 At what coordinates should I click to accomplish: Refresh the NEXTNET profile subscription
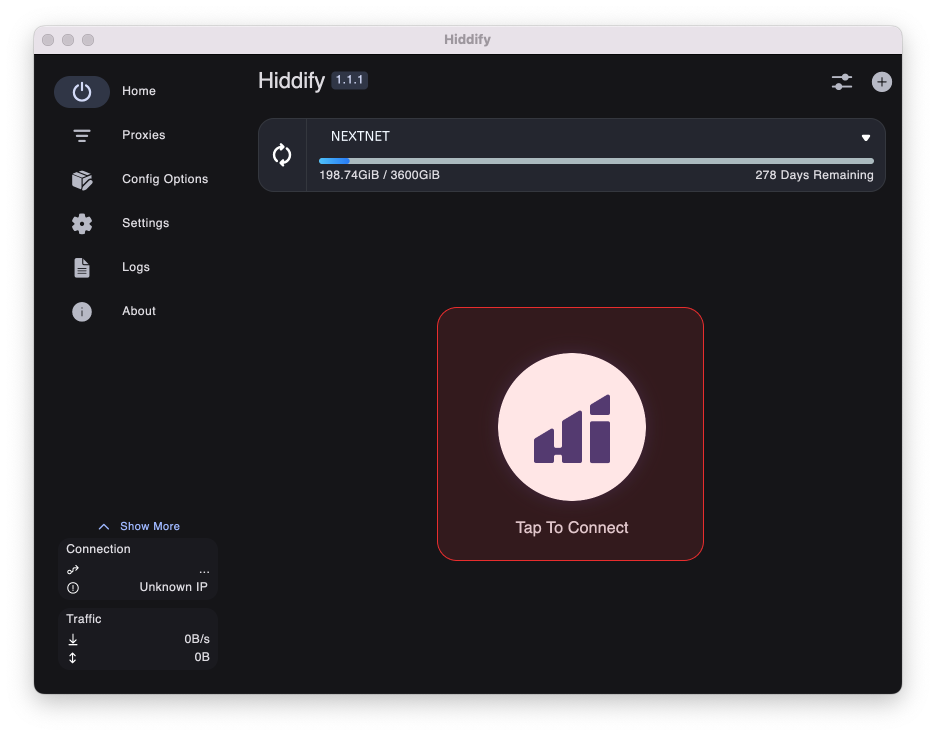[282, 155]
